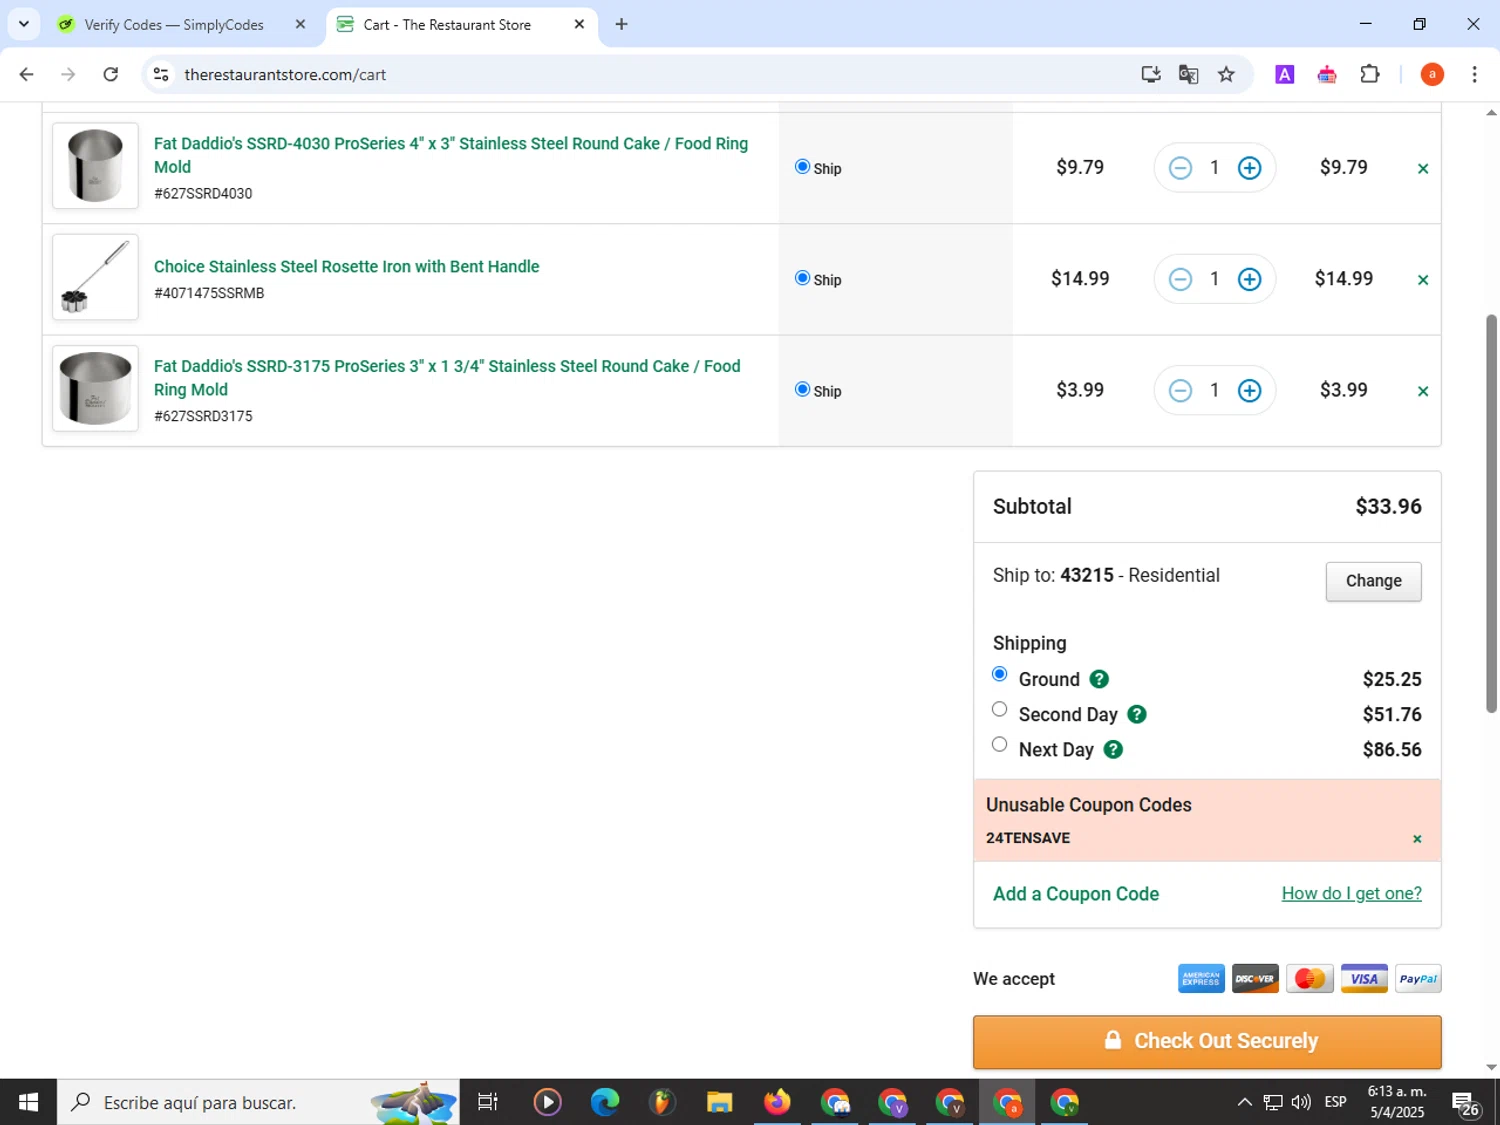Open the notification center
The width and height of the screenshot is (1500, 1125).
(x=1466, y=1104)
